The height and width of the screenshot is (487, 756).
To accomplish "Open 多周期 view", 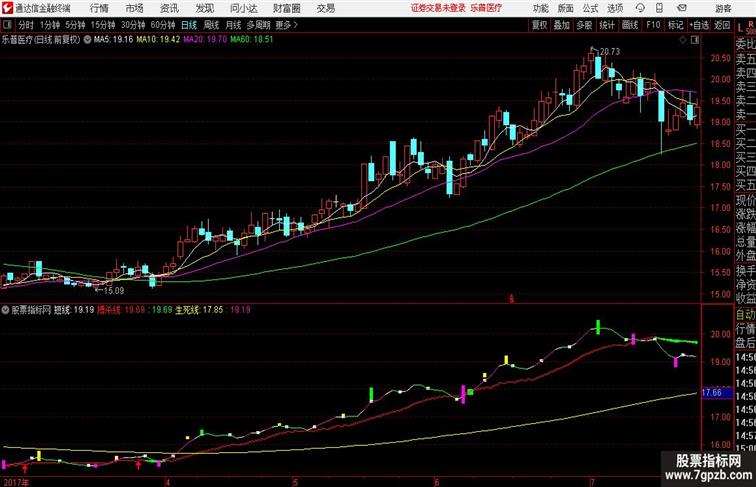I will click(x=258, y=25).
